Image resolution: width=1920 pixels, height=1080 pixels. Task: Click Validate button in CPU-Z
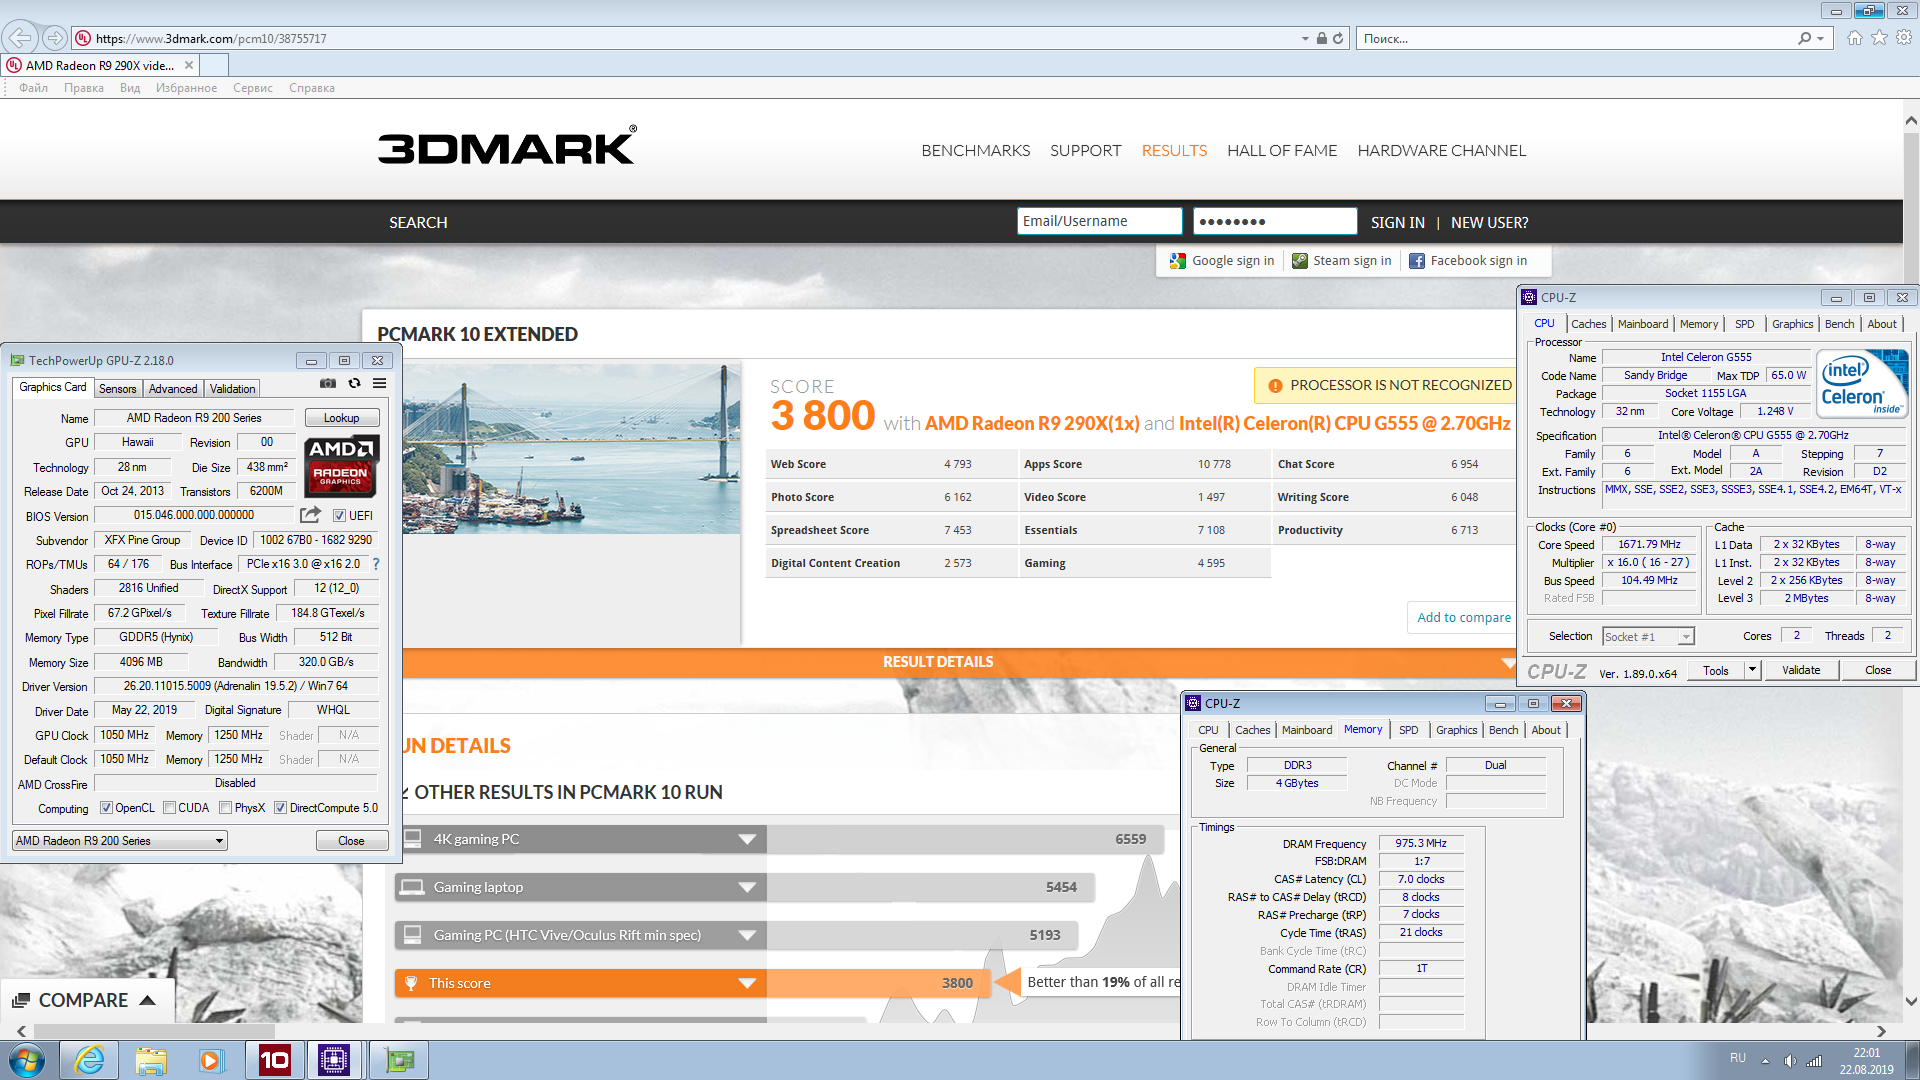(1801, 670)
